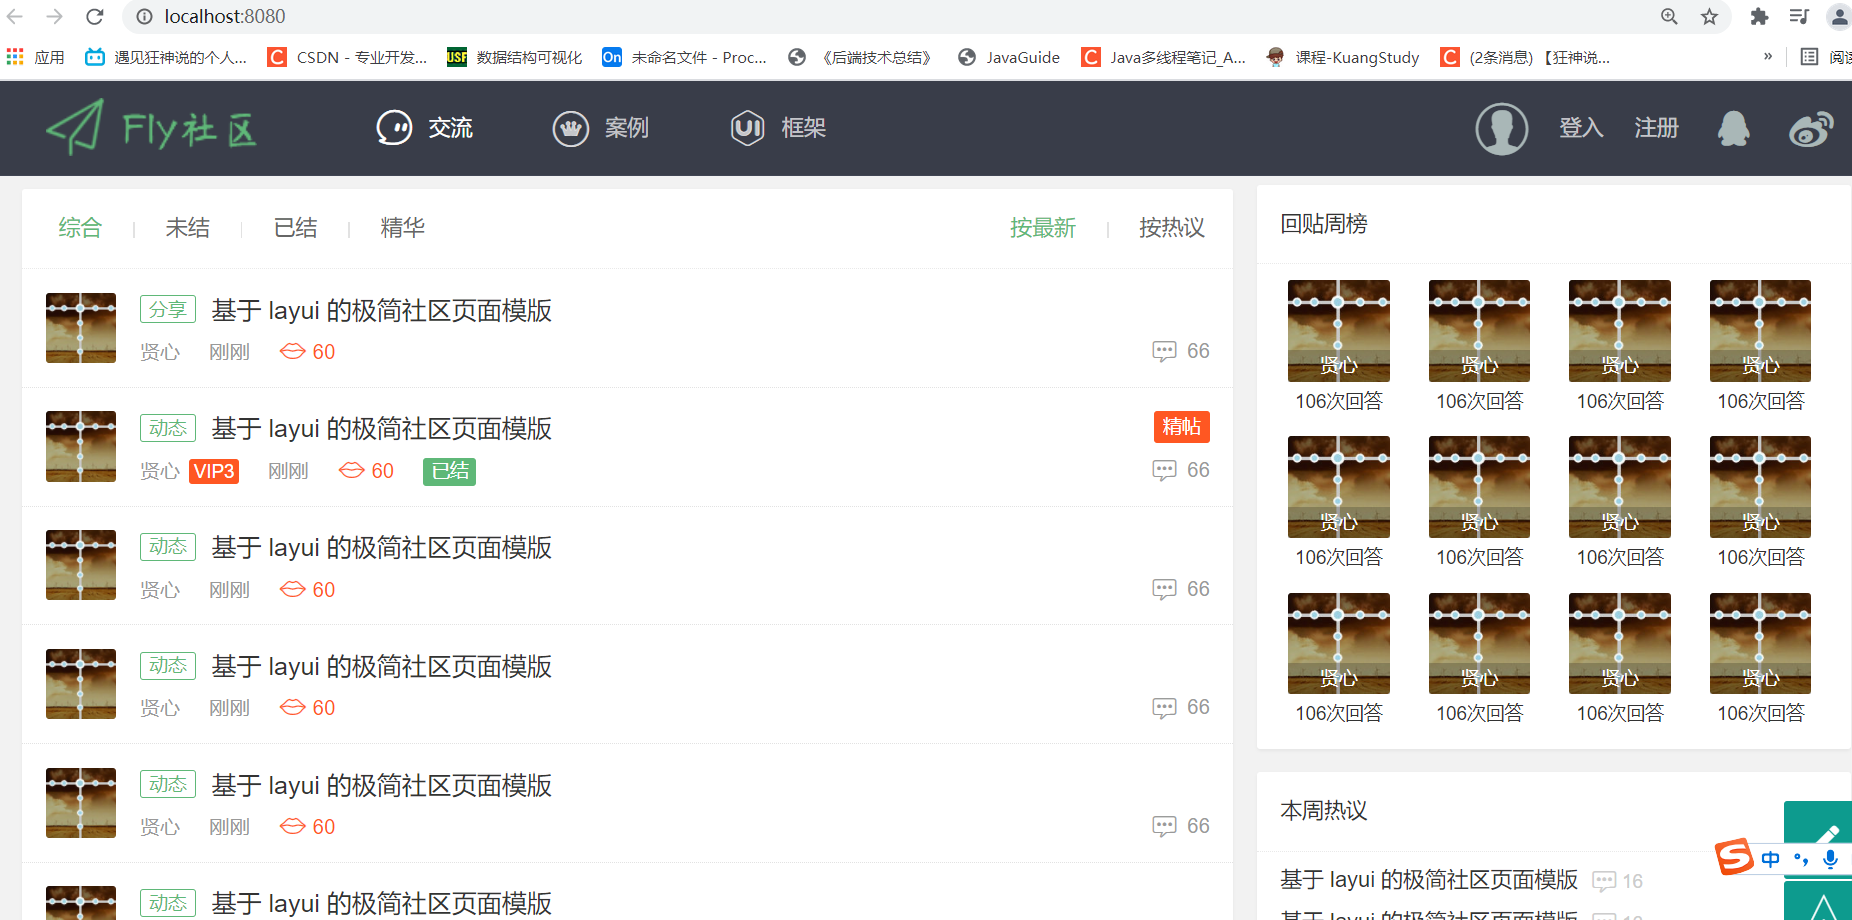The width and height of the screenshot is (1852, 920).
Task: Click the comment bubble icon on 分享 post
Action: [1164, 351]
